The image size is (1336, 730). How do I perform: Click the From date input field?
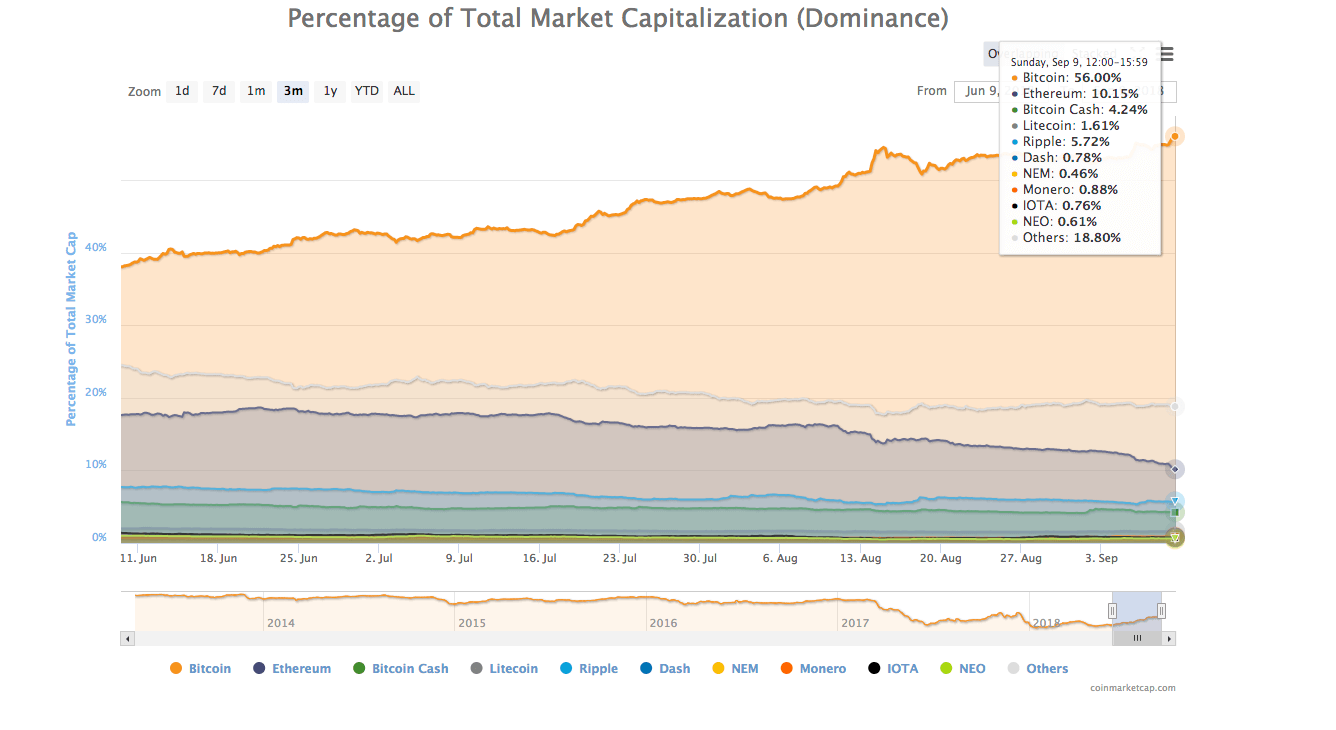click(x=977, y=92)
